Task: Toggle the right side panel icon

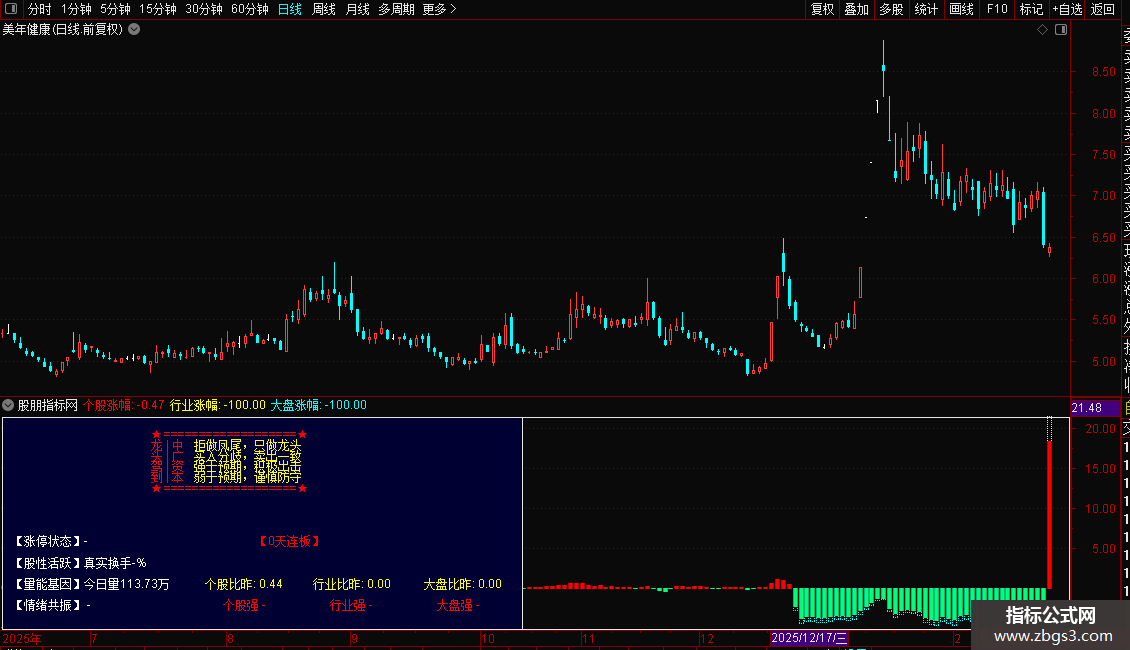Action: click(x=1061, y=30)
